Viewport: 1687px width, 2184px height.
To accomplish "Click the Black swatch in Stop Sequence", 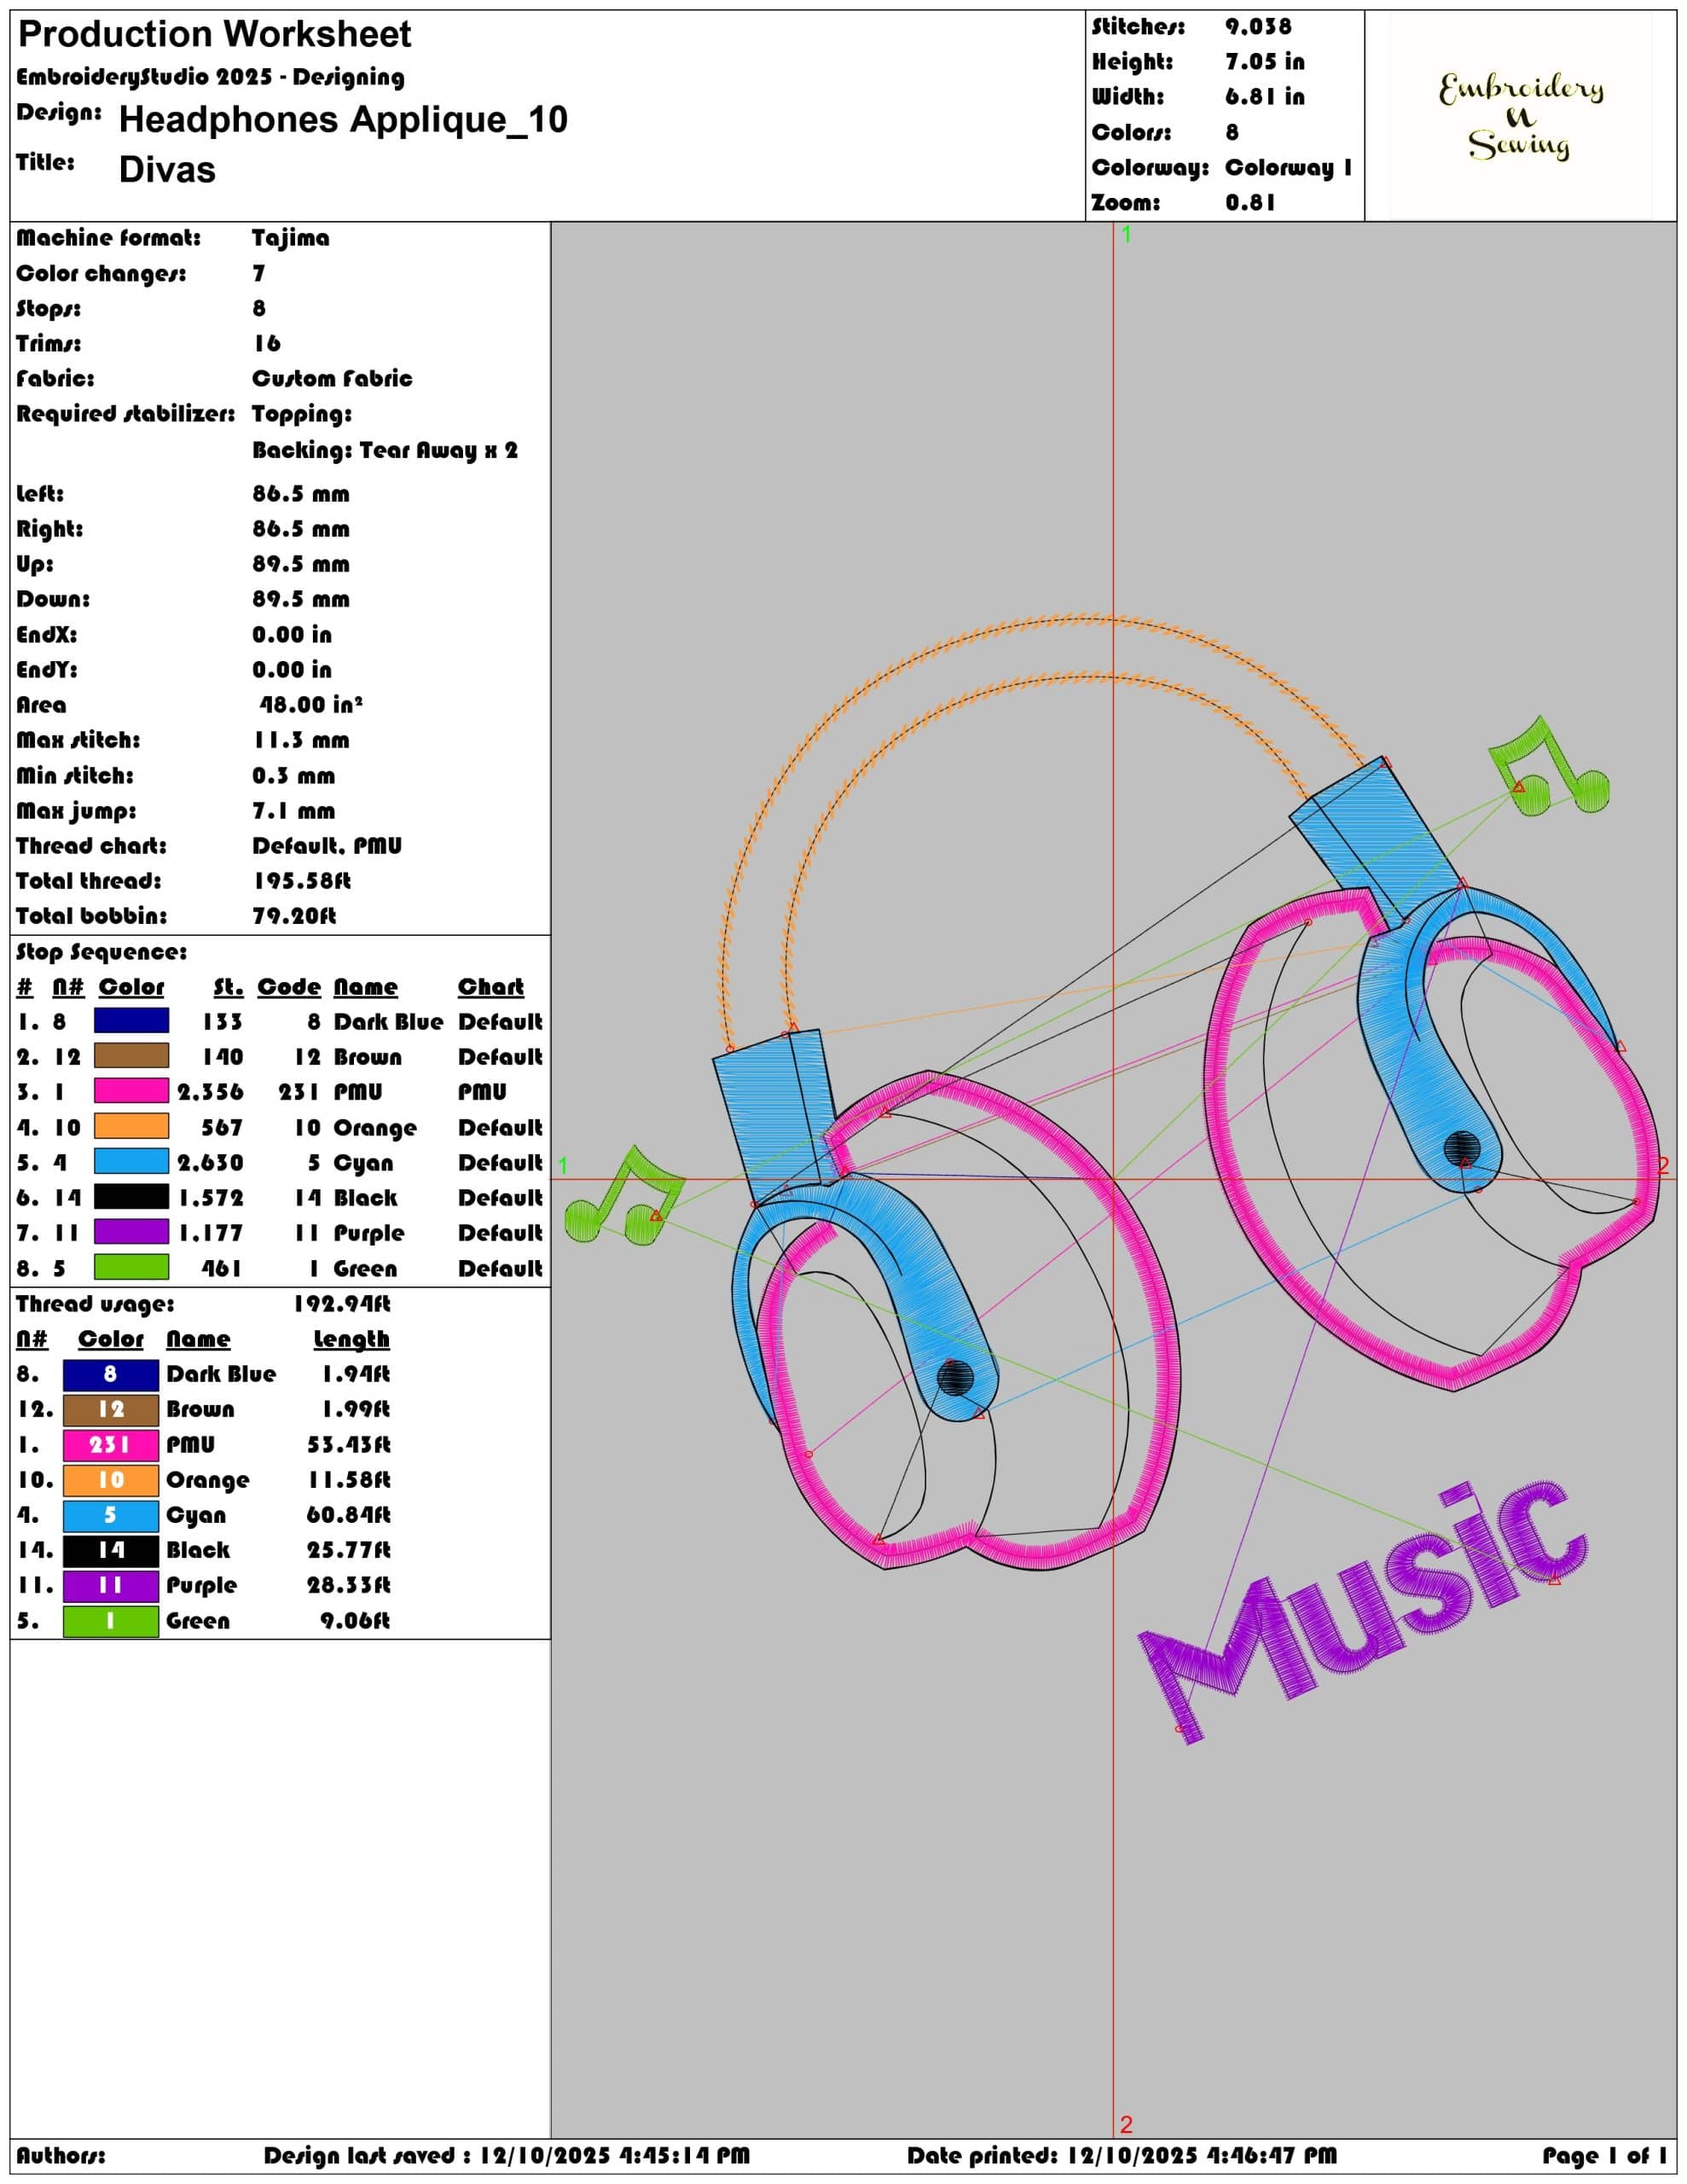I will coord(131,1197).
